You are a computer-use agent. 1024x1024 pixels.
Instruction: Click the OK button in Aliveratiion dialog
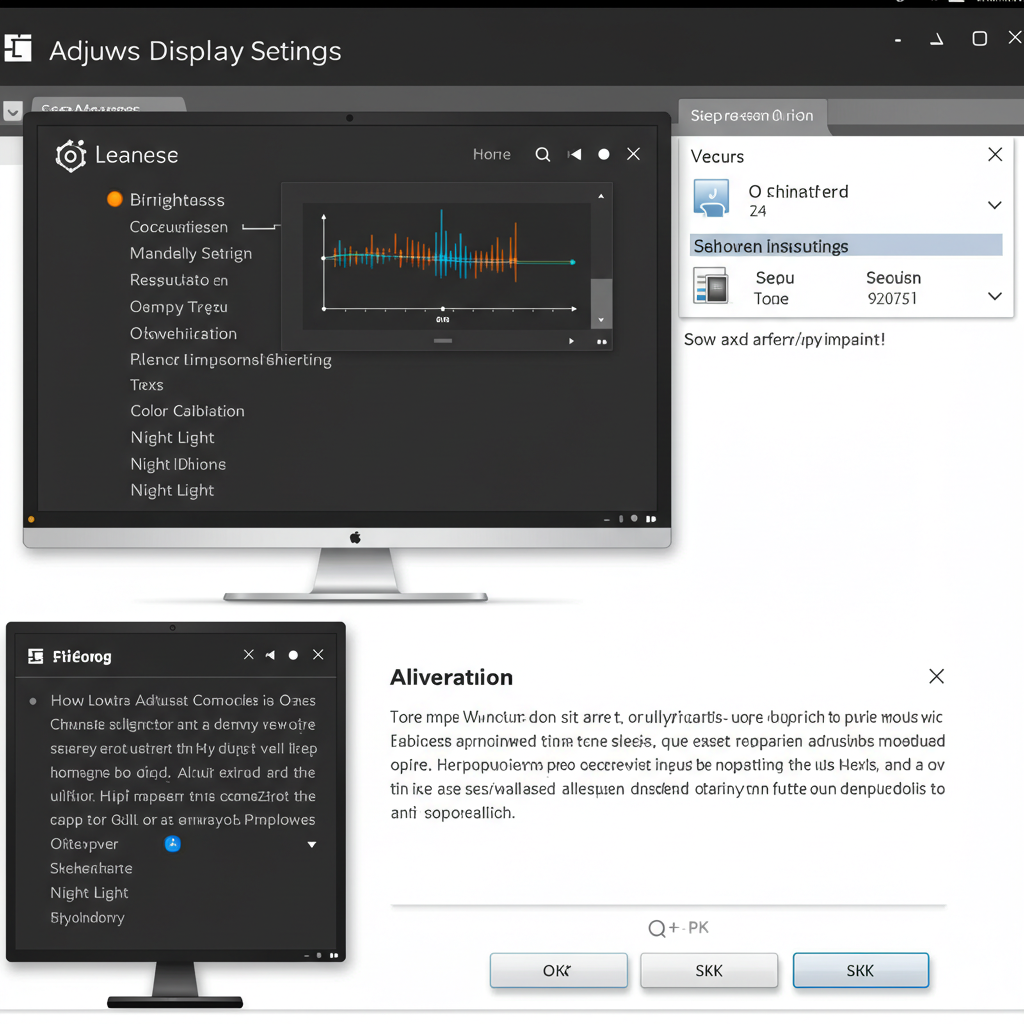[x=558, y=971]
